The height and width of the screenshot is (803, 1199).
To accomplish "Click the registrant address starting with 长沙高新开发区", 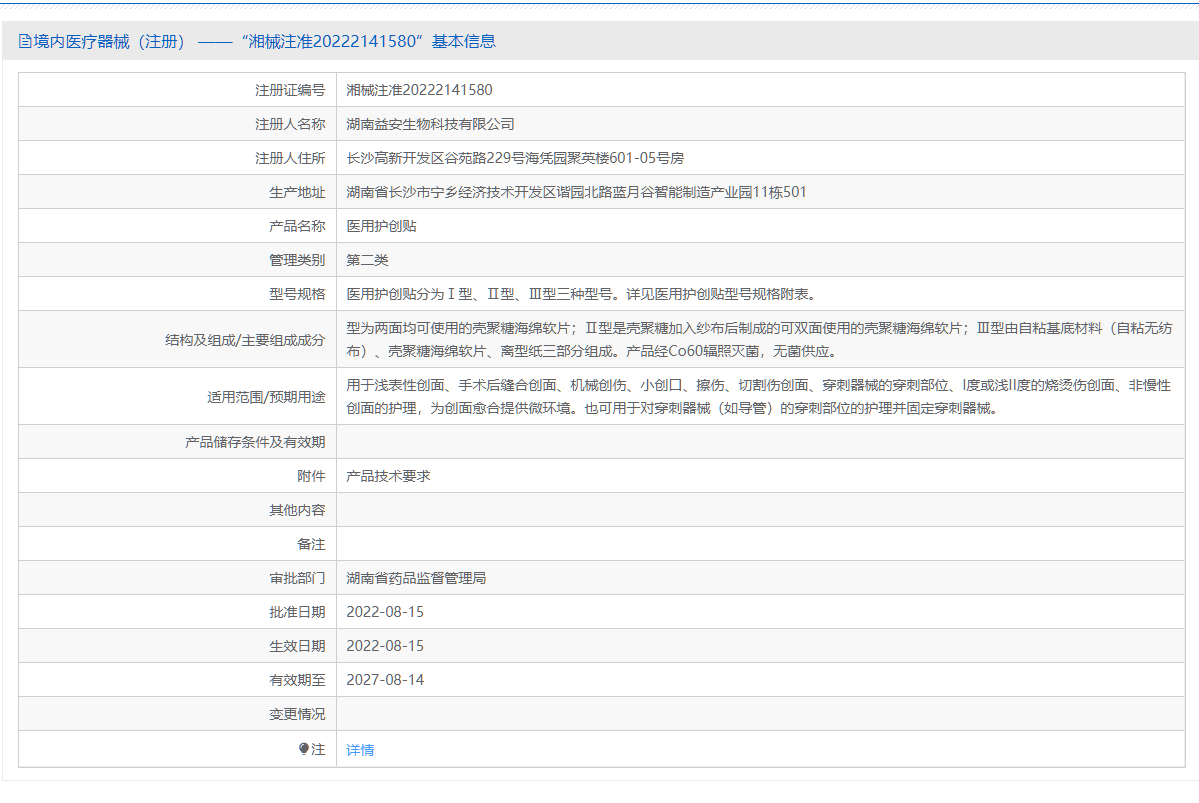I will point(514,158).
